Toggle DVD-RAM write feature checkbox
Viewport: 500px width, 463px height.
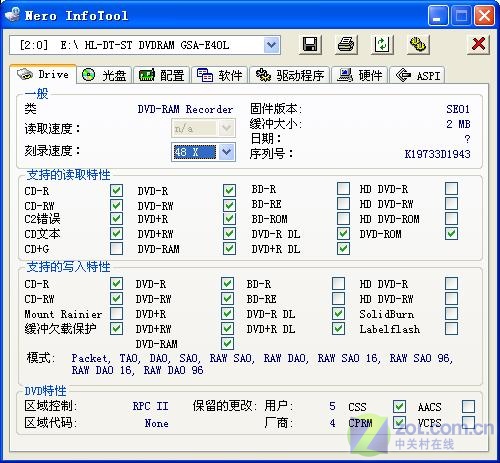click(x=227, y=343)
